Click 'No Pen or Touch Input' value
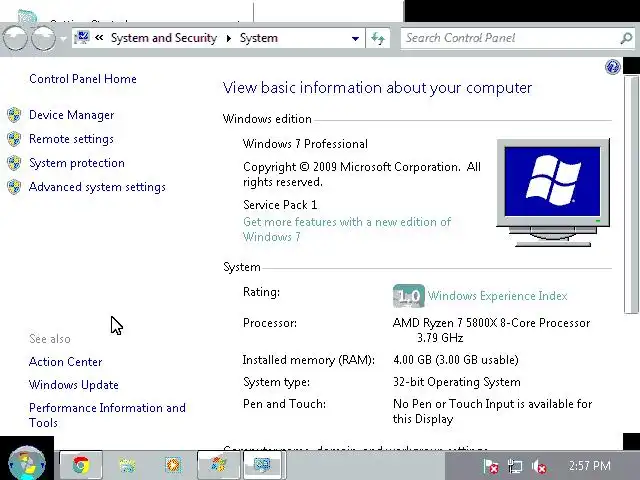This screenshot has width=640, height=480. coord(493,411)
